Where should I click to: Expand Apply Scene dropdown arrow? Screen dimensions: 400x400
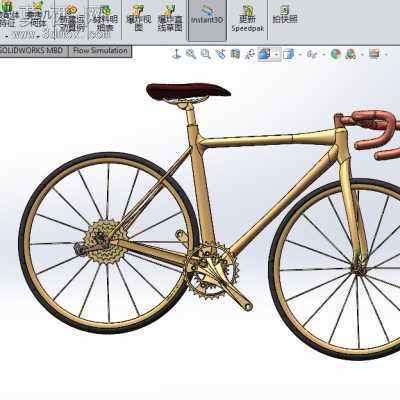(362, 54)
